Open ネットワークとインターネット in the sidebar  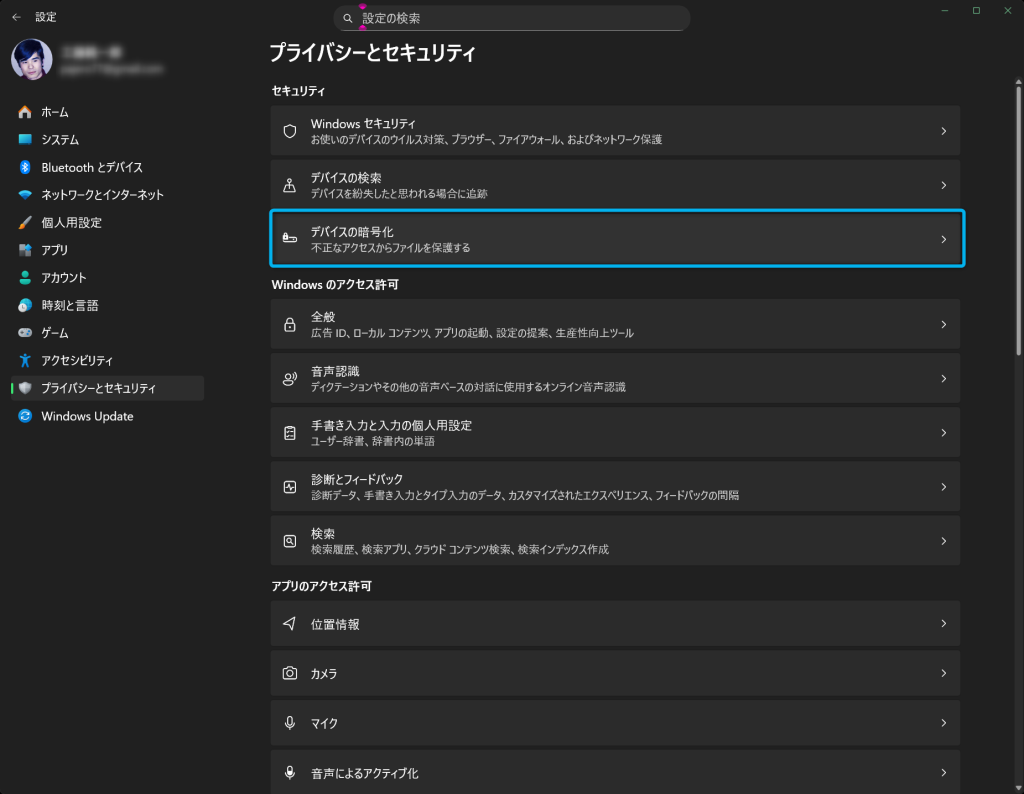[102, 195]
